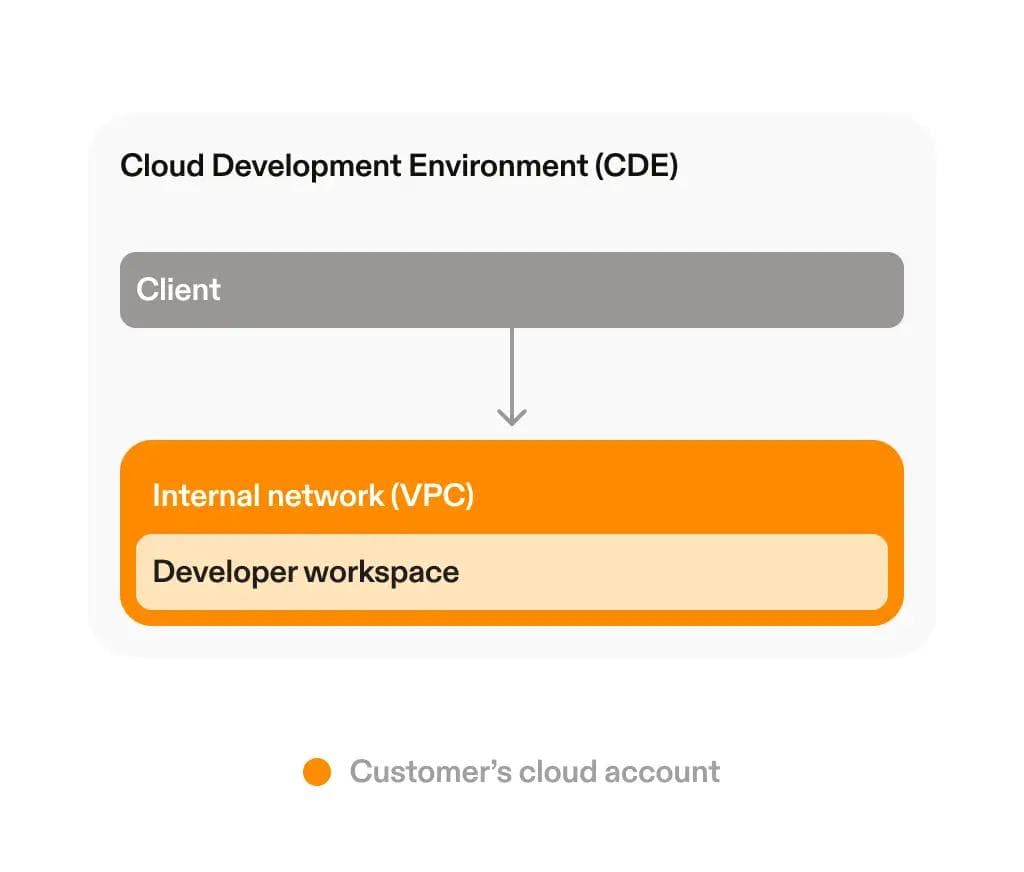Click the "Client" text label
Image resolution: width=1024 pixels, height=872 pixels.
[178, 290]
